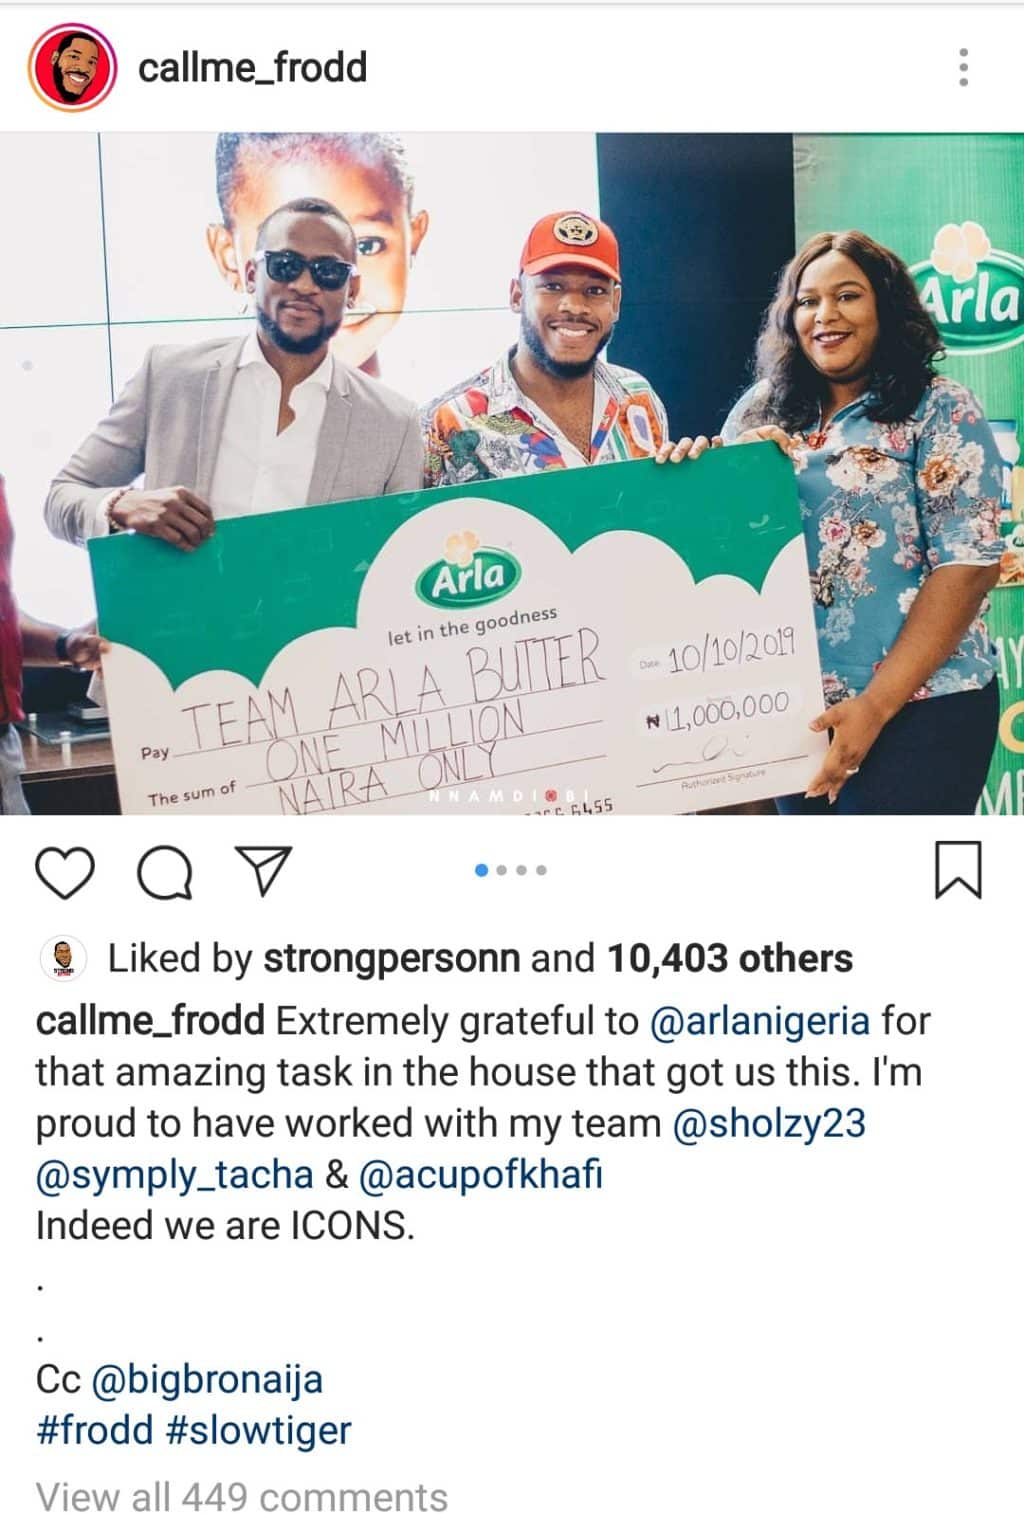Image resolution: width=1024 pixels, height=1513 pixels.
Task: Jump to second photo carousel dot
Action: (502, 870)
